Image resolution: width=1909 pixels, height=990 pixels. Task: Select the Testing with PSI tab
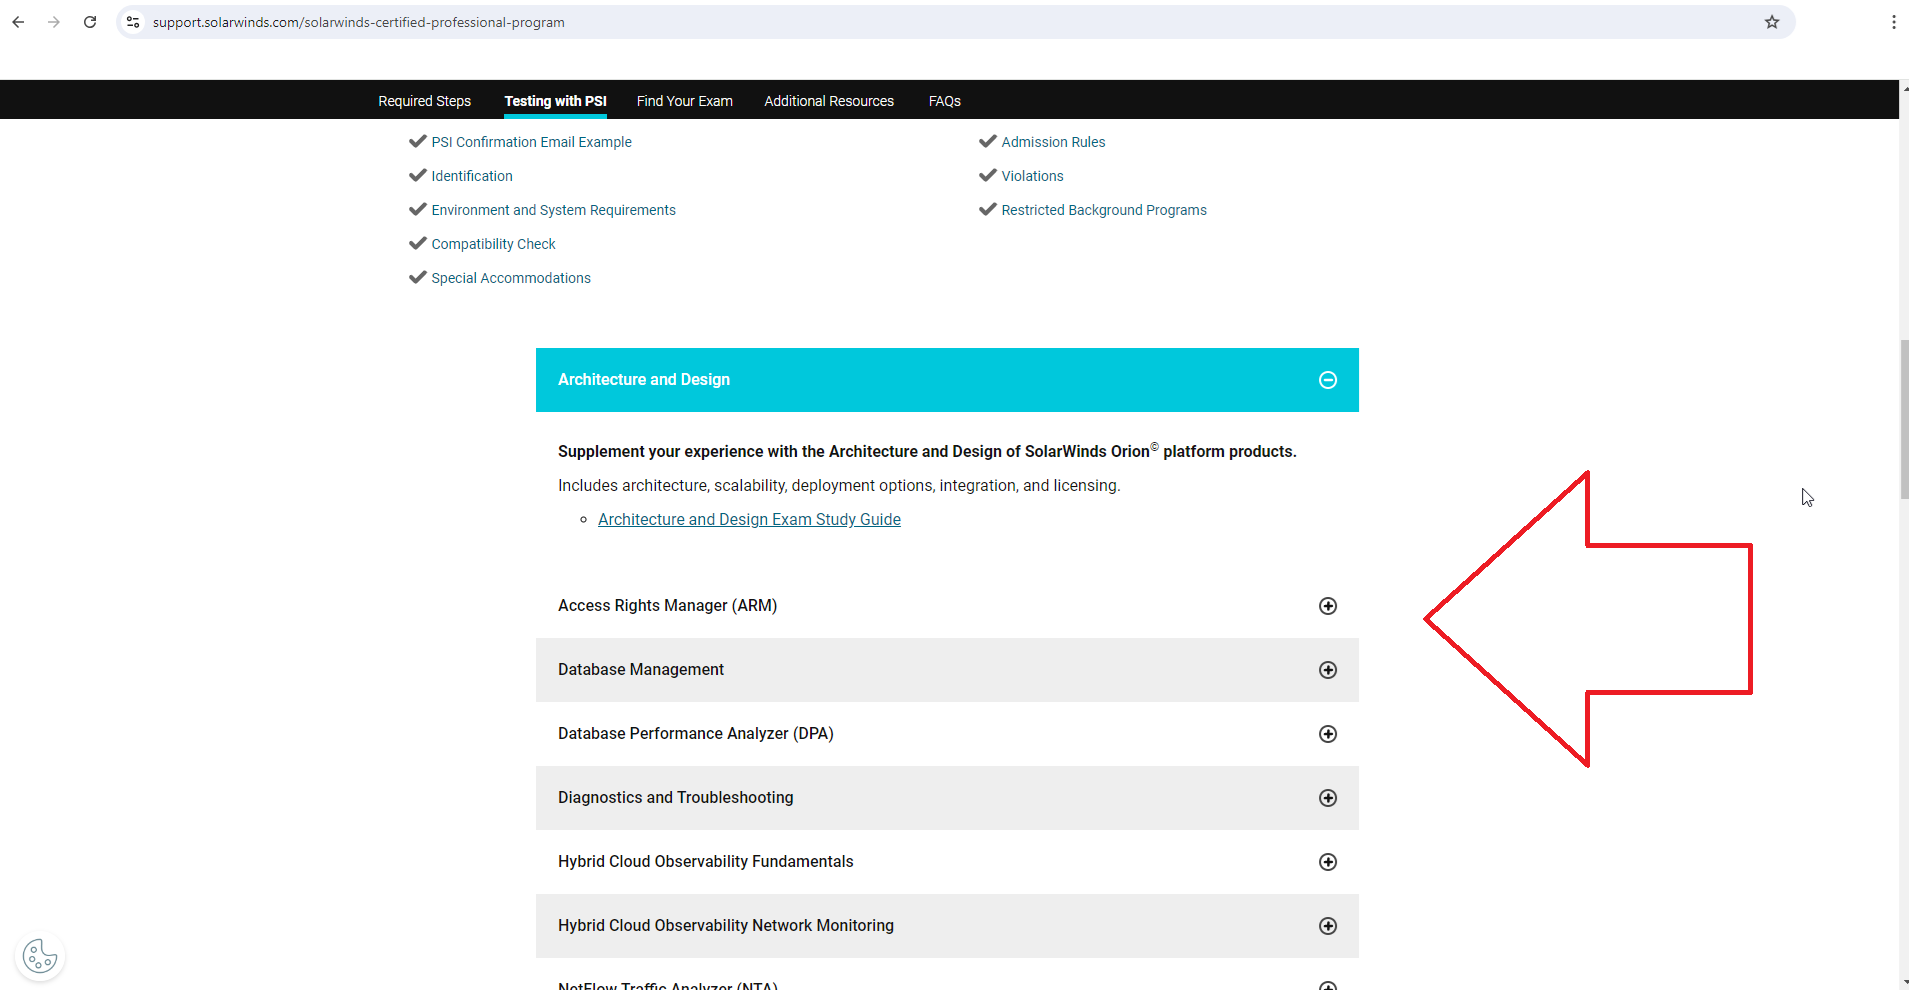coord(555,101)
